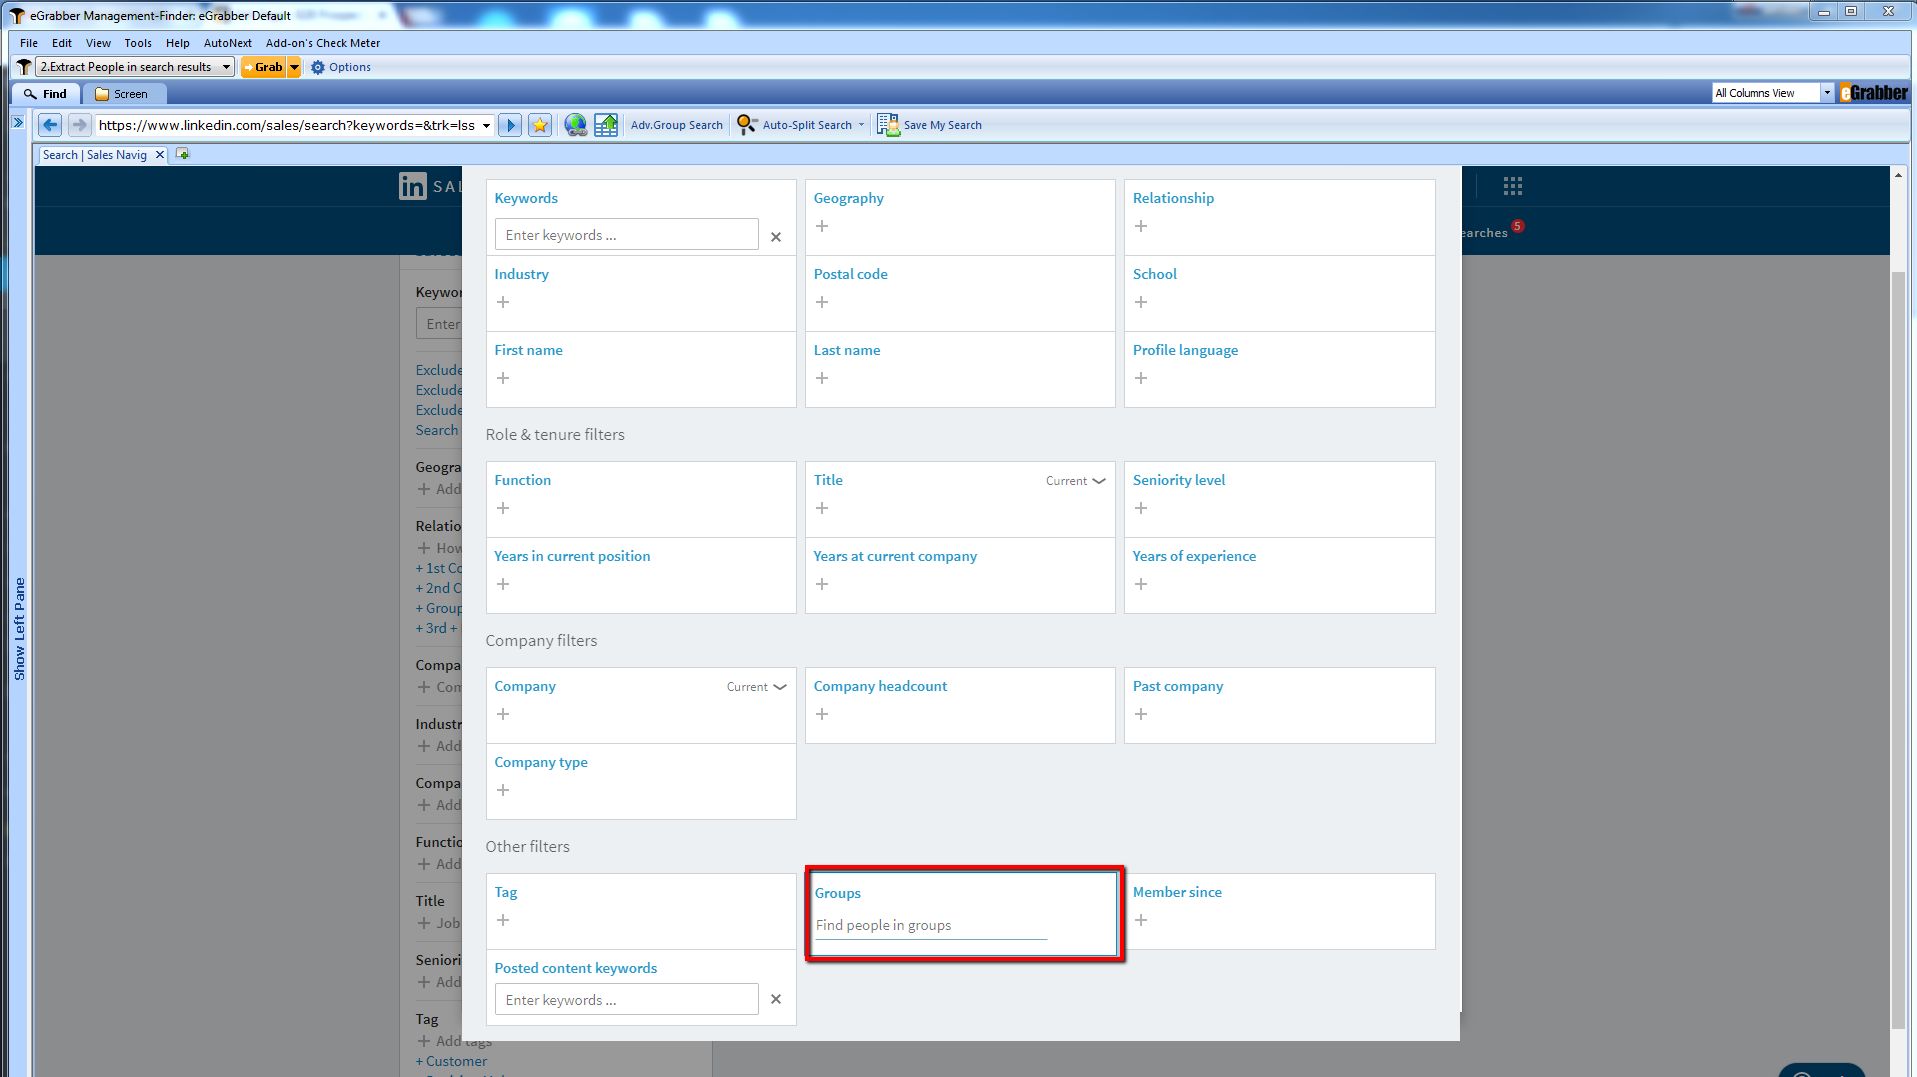Add a Tag filter with plus
The width and height of the screenshot is (1917, 1077).
coord(503,920)
